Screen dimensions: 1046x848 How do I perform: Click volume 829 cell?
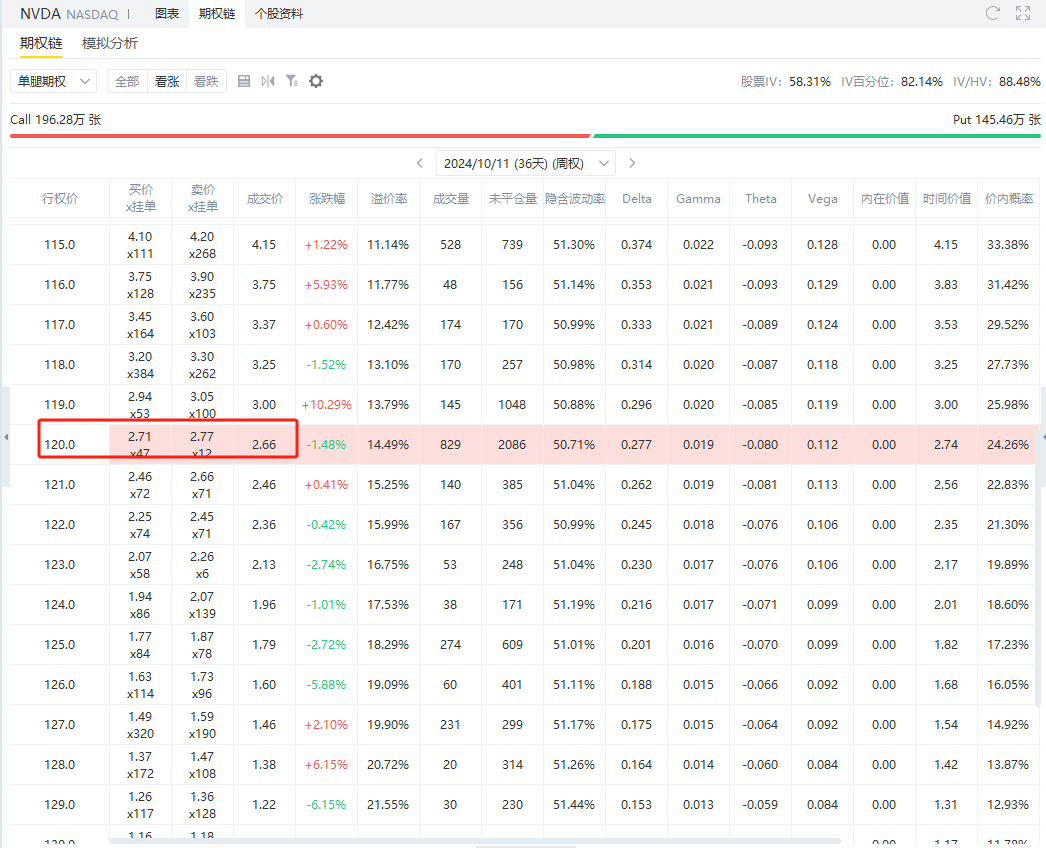(x=450, y=444)
